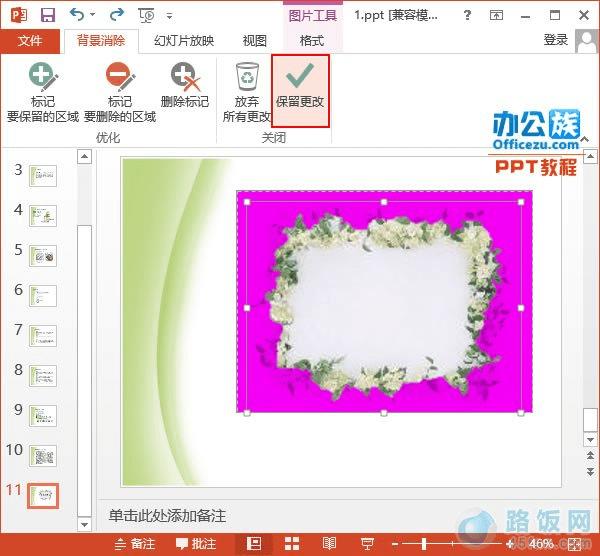Viewport: 600px width, 556px height.
Task: Click 单击此处添加备注 notes field
Action: coord(167,516)
